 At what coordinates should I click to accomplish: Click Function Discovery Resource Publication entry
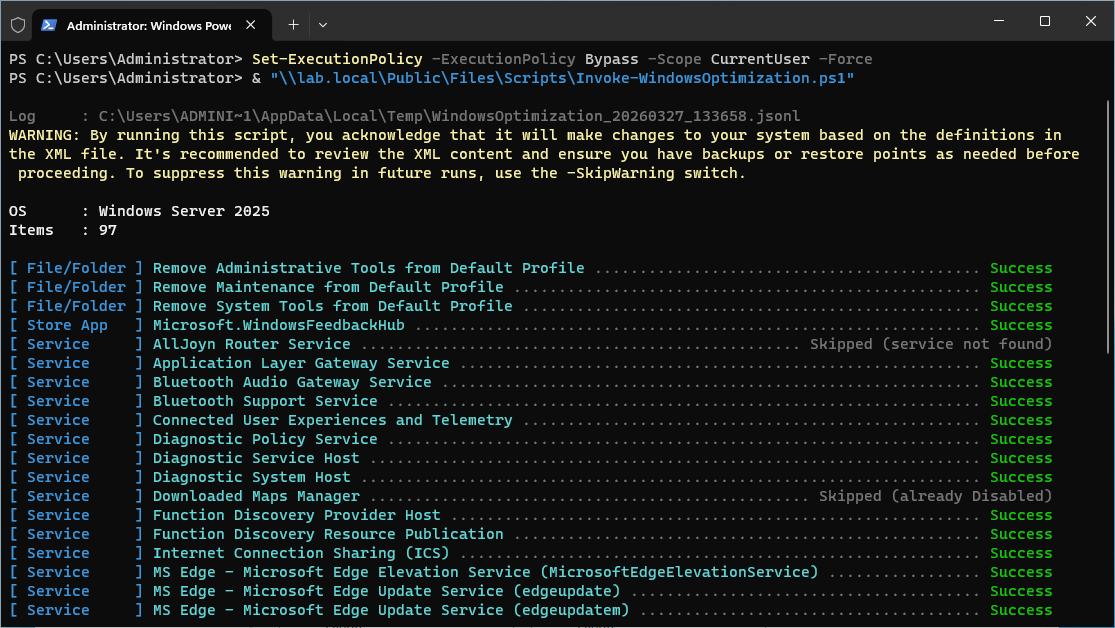pyautogui.click(x=328, y=534)
